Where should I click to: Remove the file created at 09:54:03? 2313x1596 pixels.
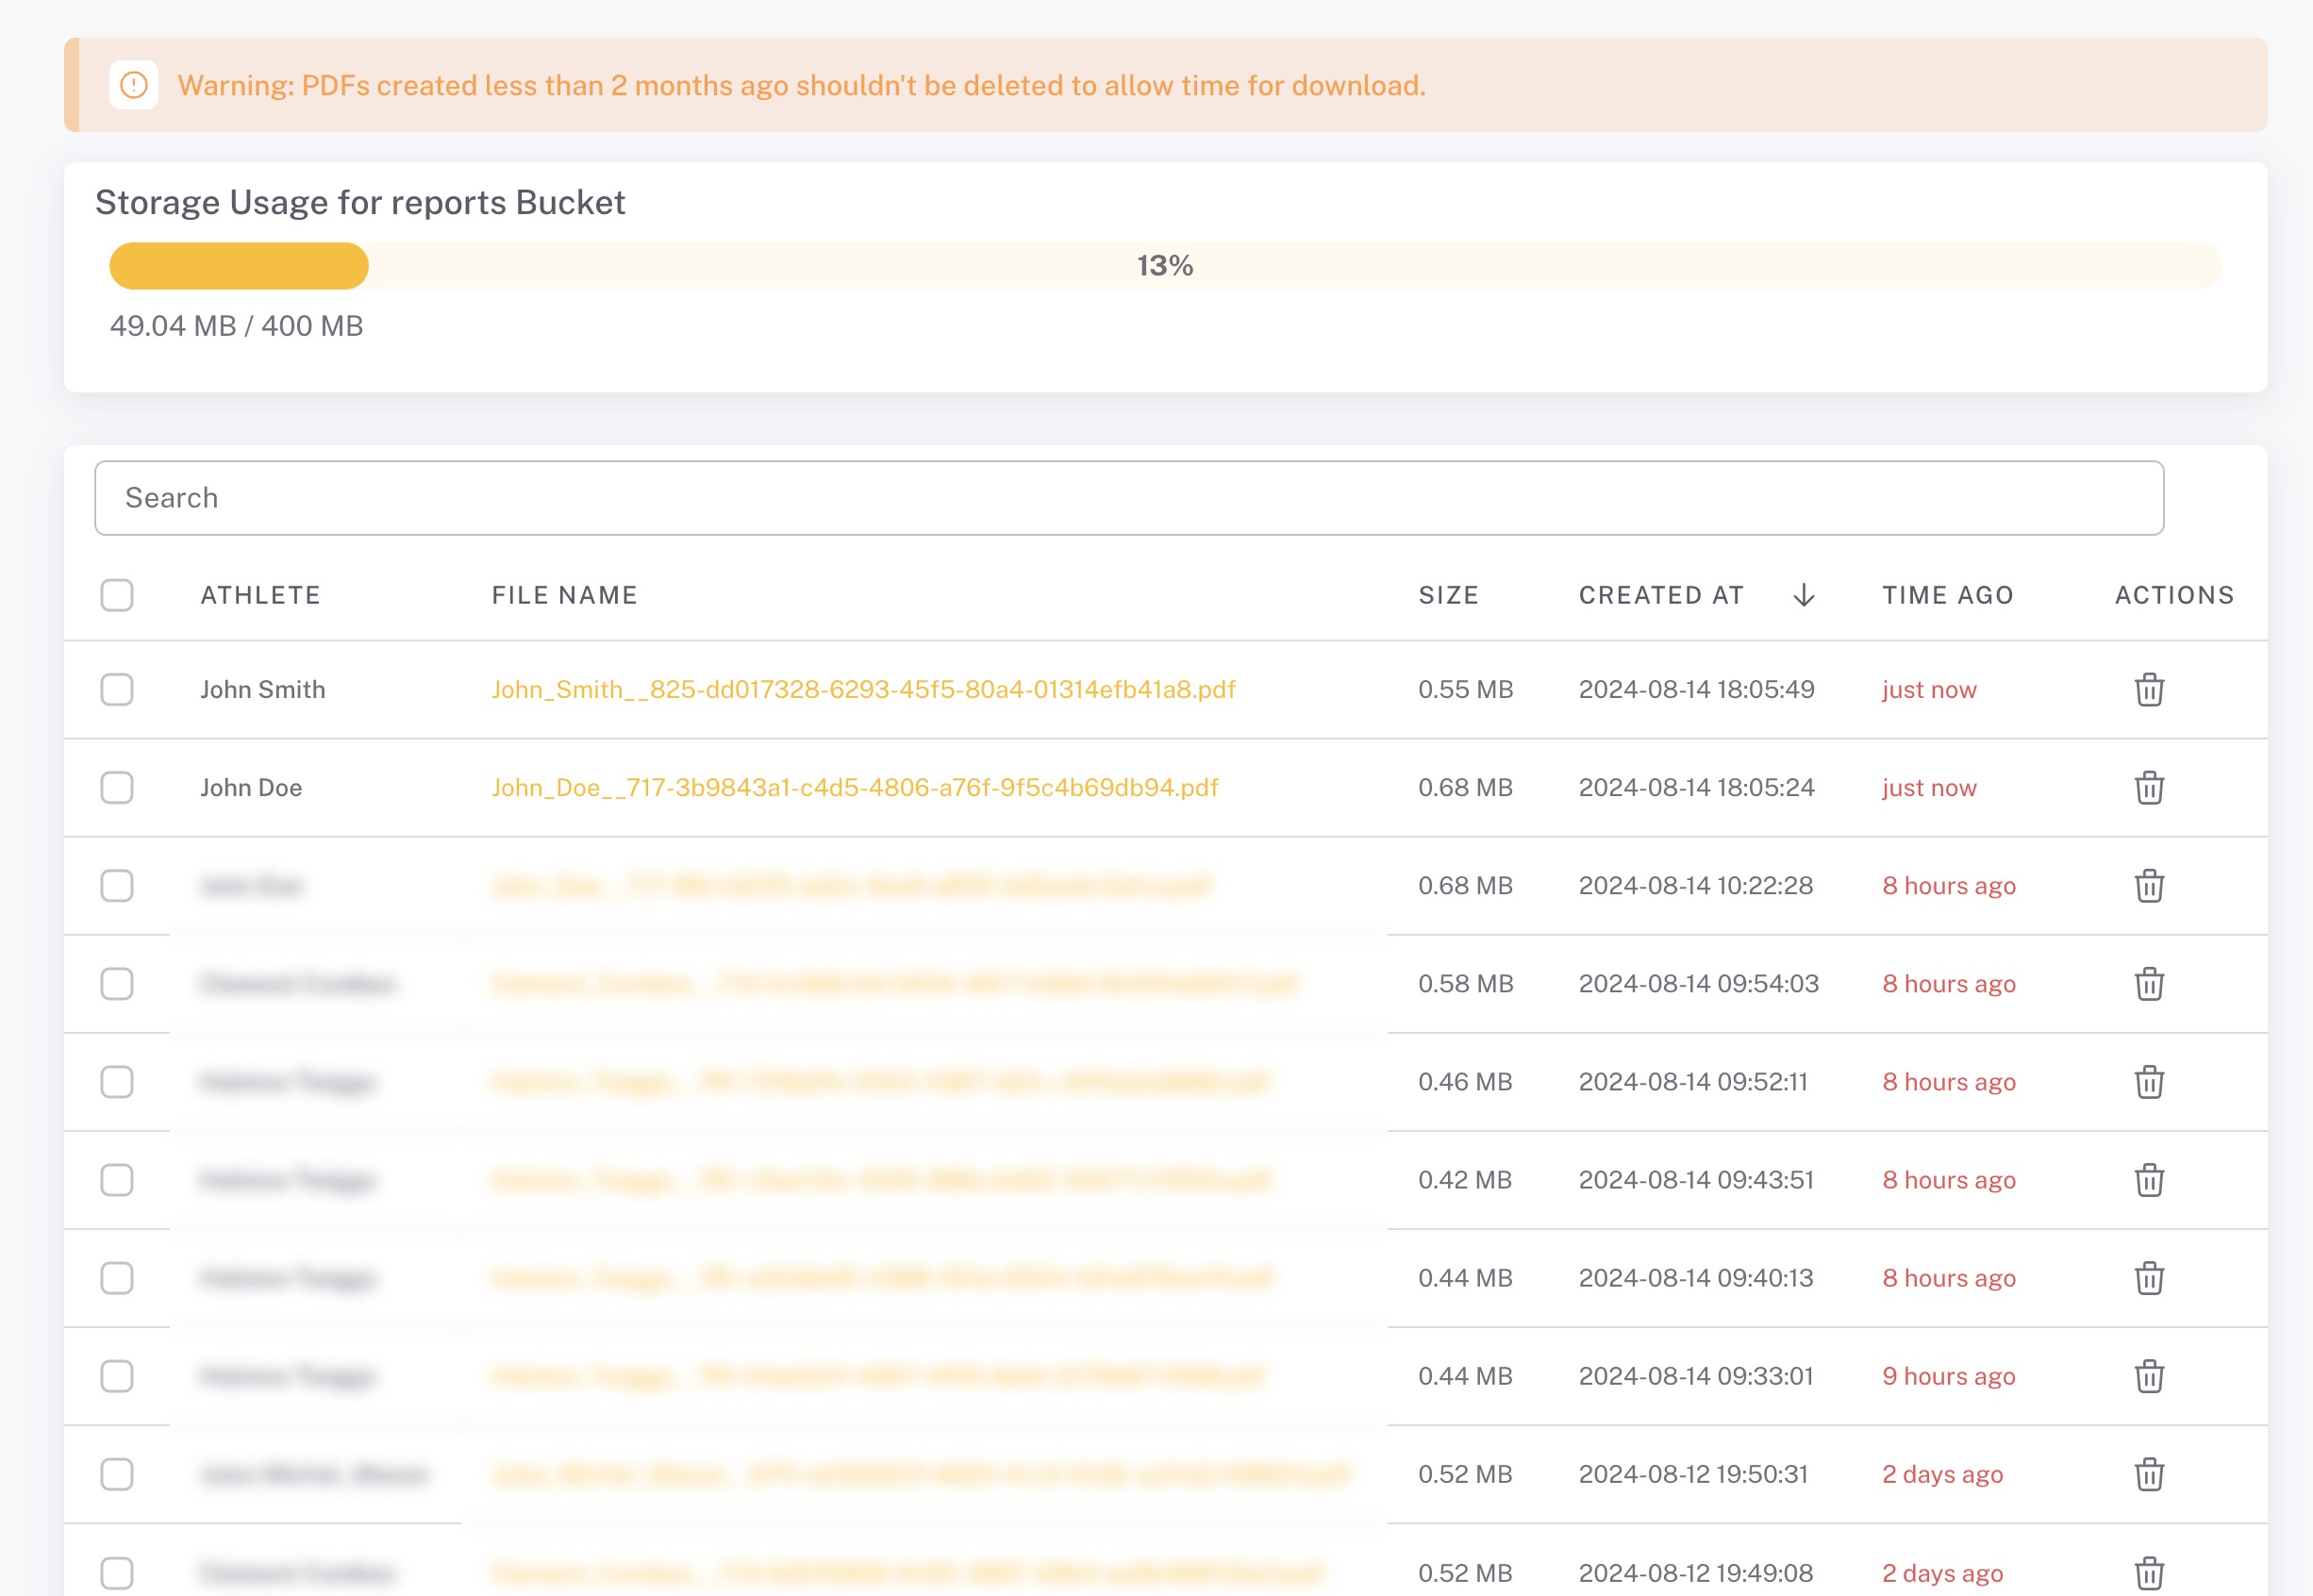[2149, 983]
